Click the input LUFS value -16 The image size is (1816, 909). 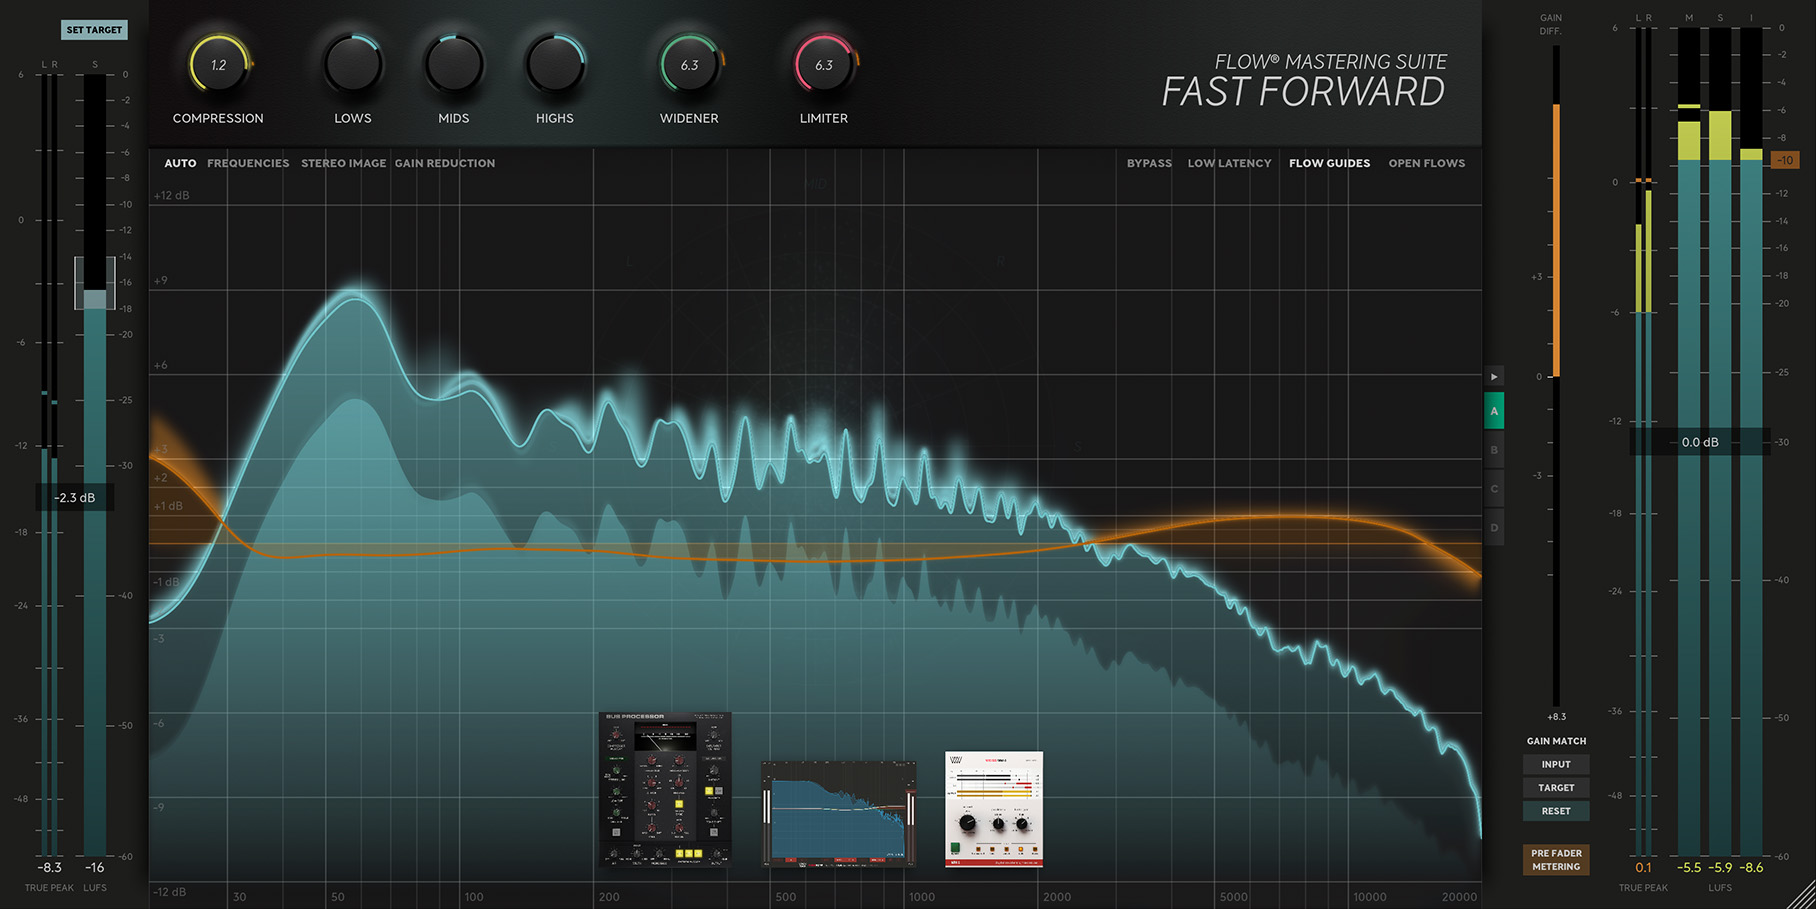[x=95, y=868]
